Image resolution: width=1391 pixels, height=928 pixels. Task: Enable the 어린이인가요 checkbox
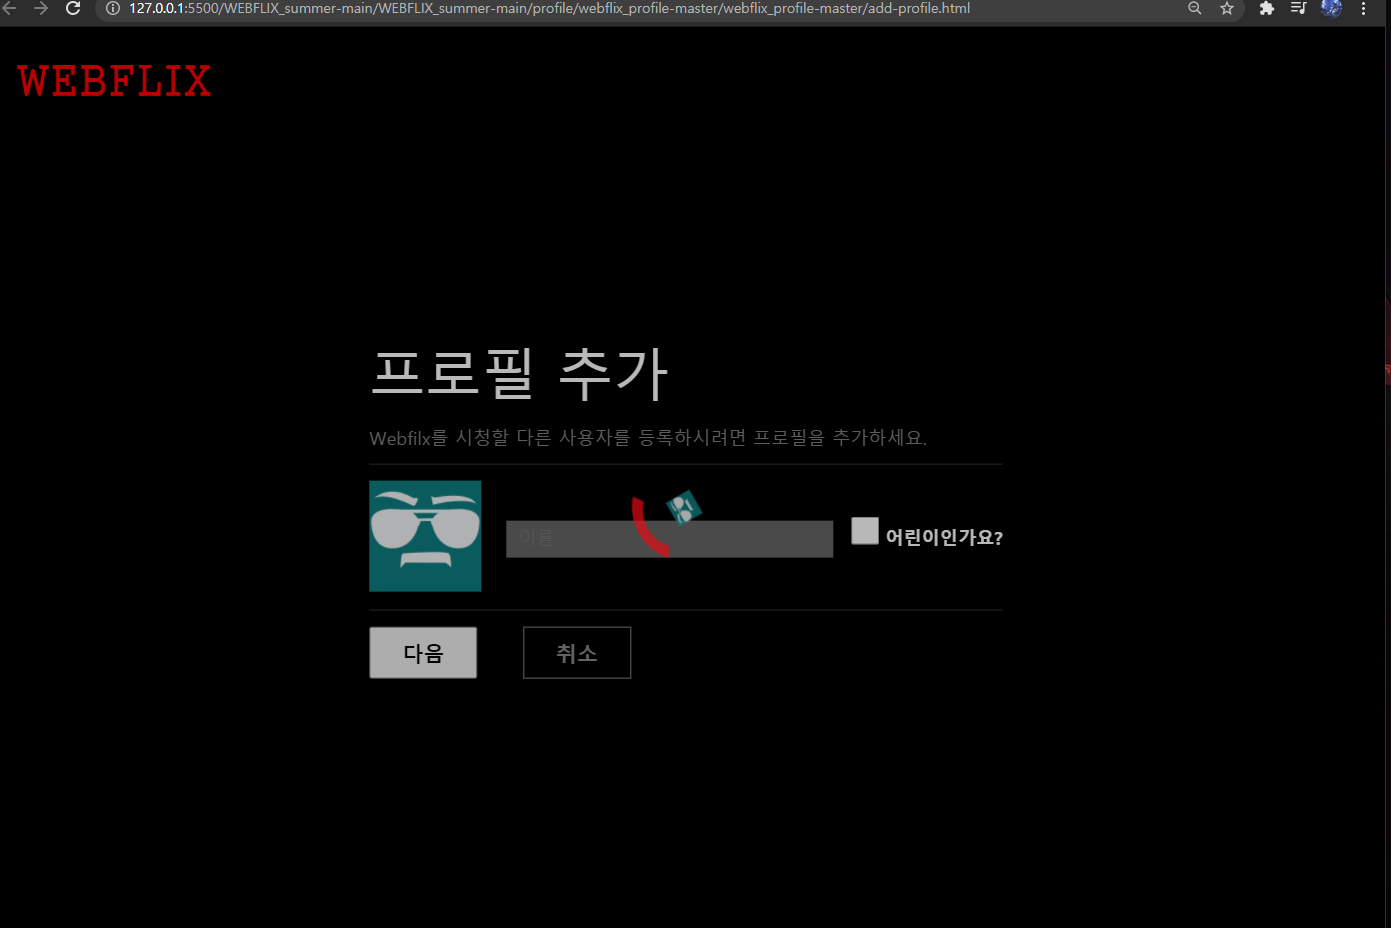click(x=864, y=530)
